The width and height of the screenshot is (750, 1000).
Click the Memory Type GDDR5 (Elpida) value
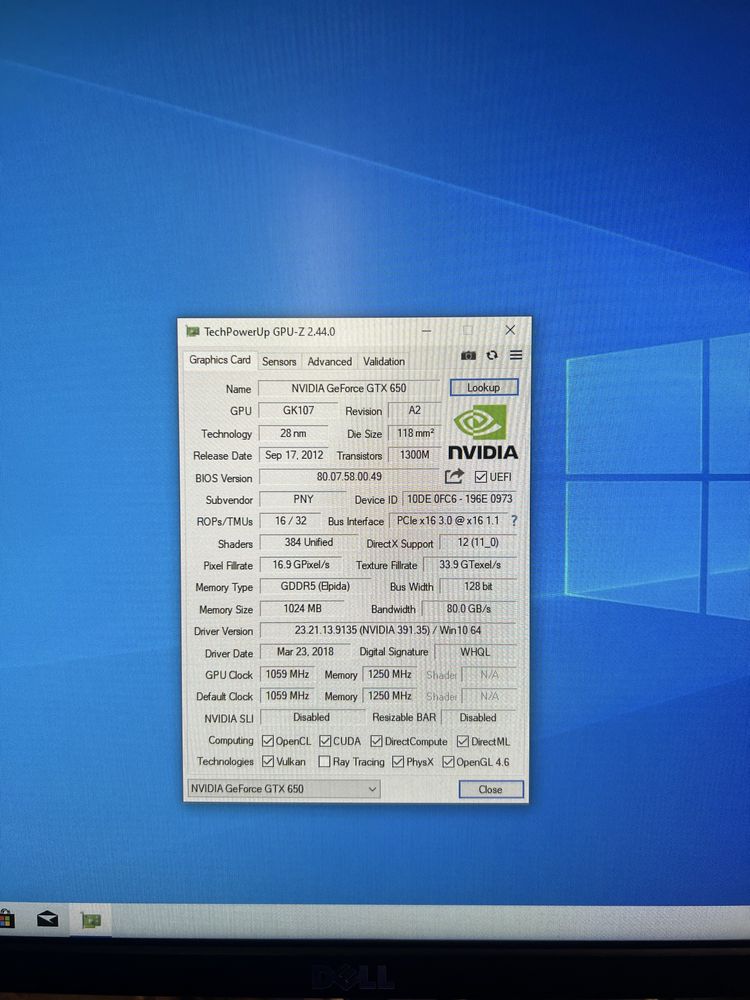coord(315,586)
